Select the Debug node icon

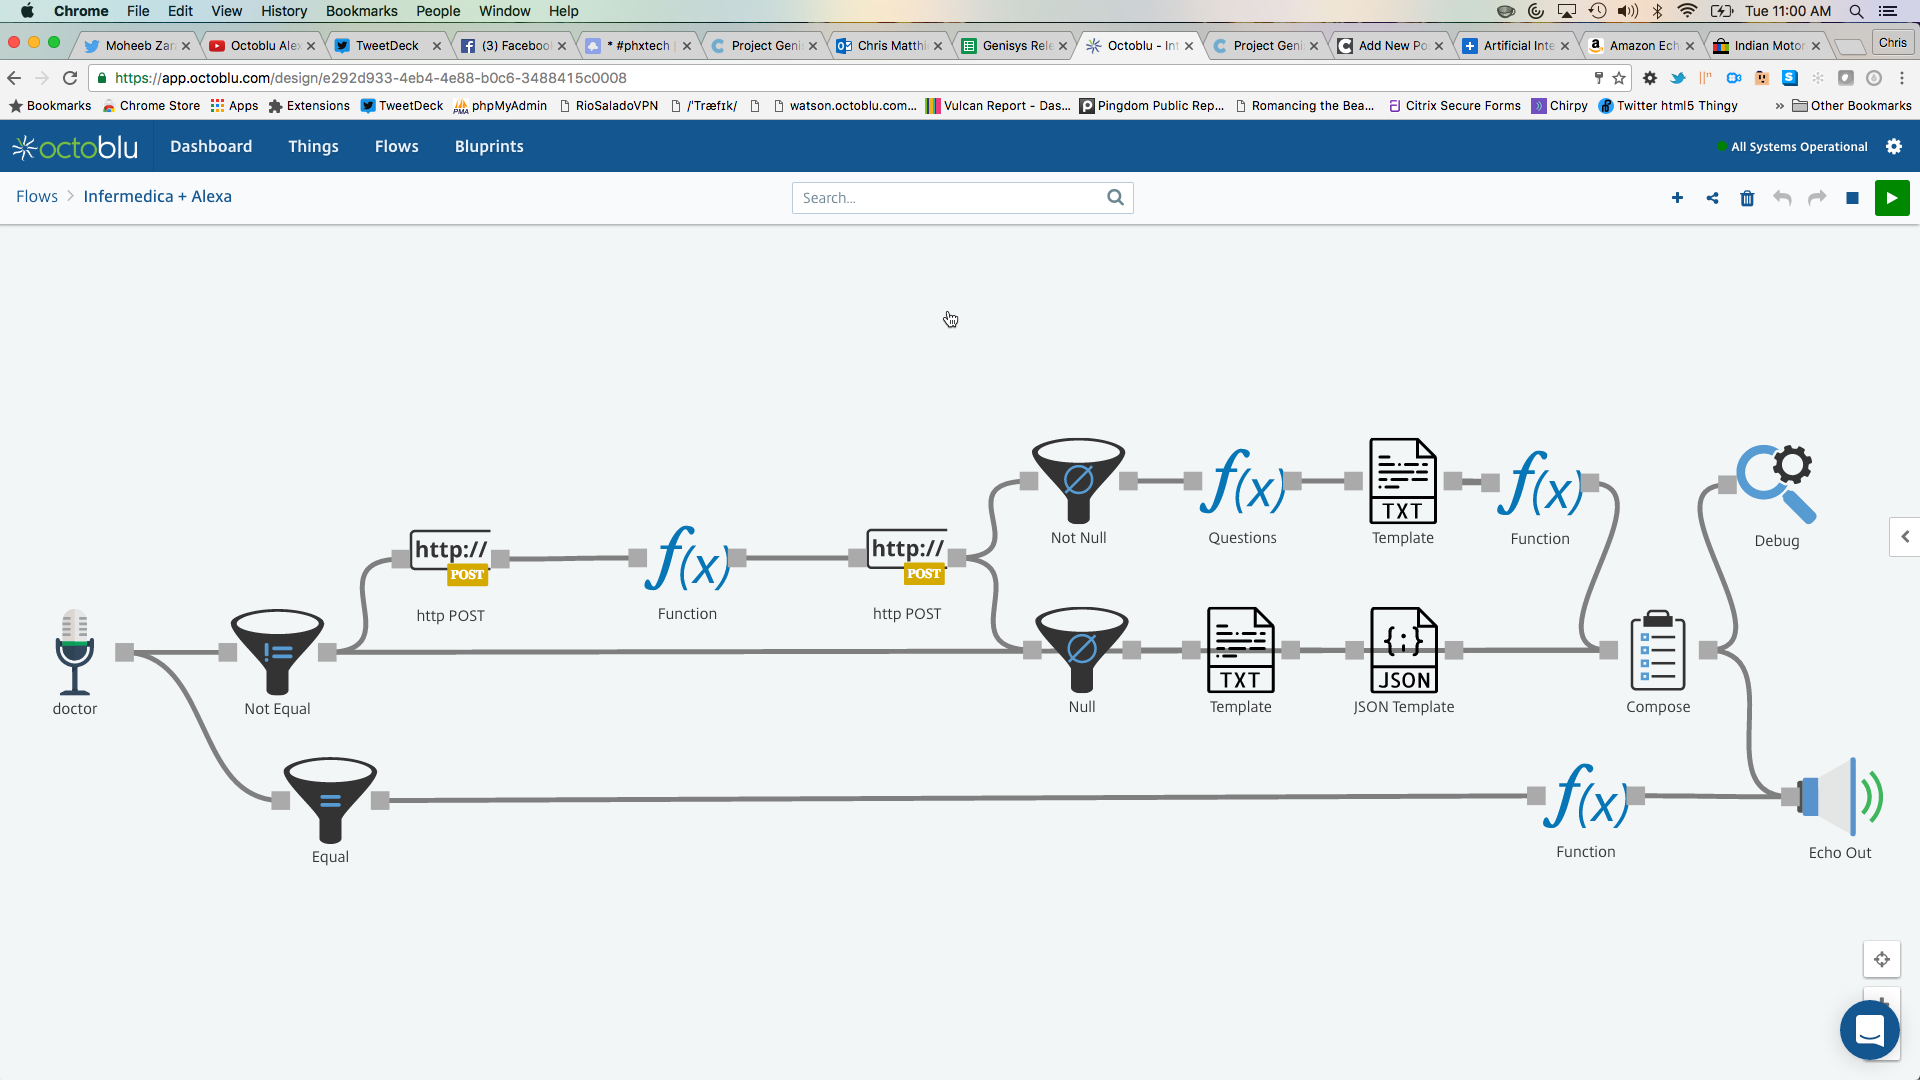(x=1777, y=485)
